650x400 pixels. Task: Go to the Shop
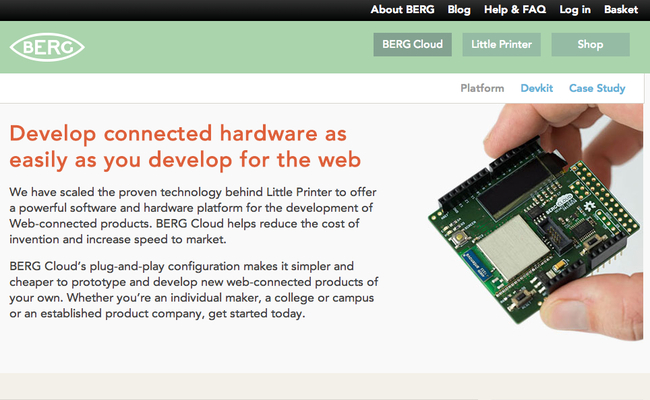point(590,44)
